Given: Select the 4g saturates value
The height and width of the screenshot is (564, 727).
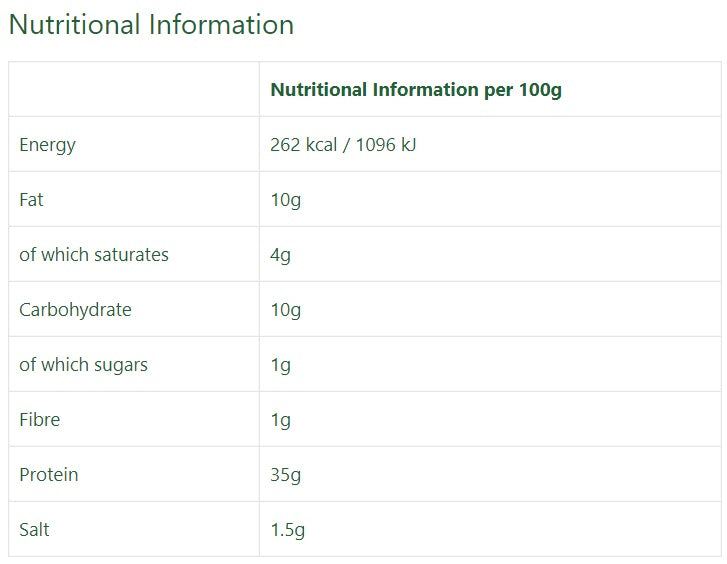Looking at the screenshot, I should tap(281, 256).
